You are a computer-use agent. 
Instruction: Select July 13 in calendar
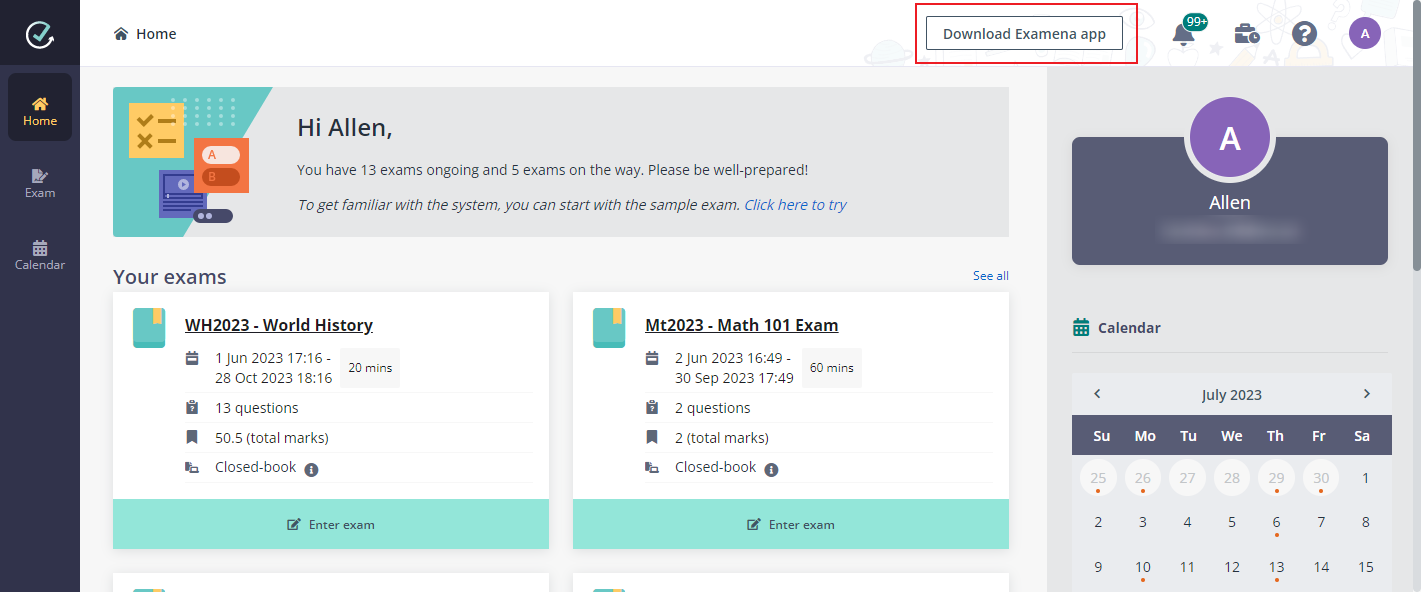click(x=1277, y=567)
